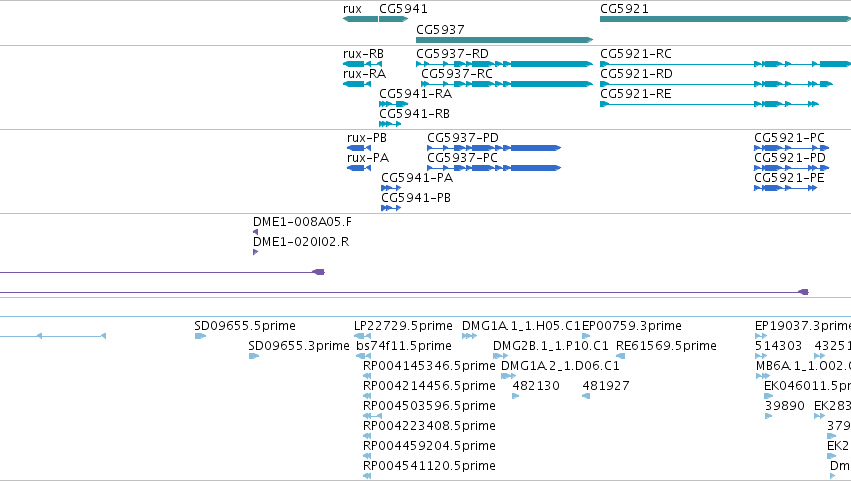Select the rux gene label
Image resolution: width=851 pixels, height=481 pixels.
[x=352, y=9]
